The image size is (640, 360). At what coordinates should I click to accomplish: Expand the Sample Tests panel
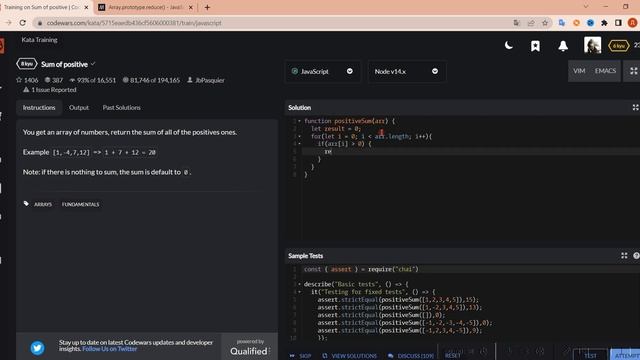click(624, 256)
